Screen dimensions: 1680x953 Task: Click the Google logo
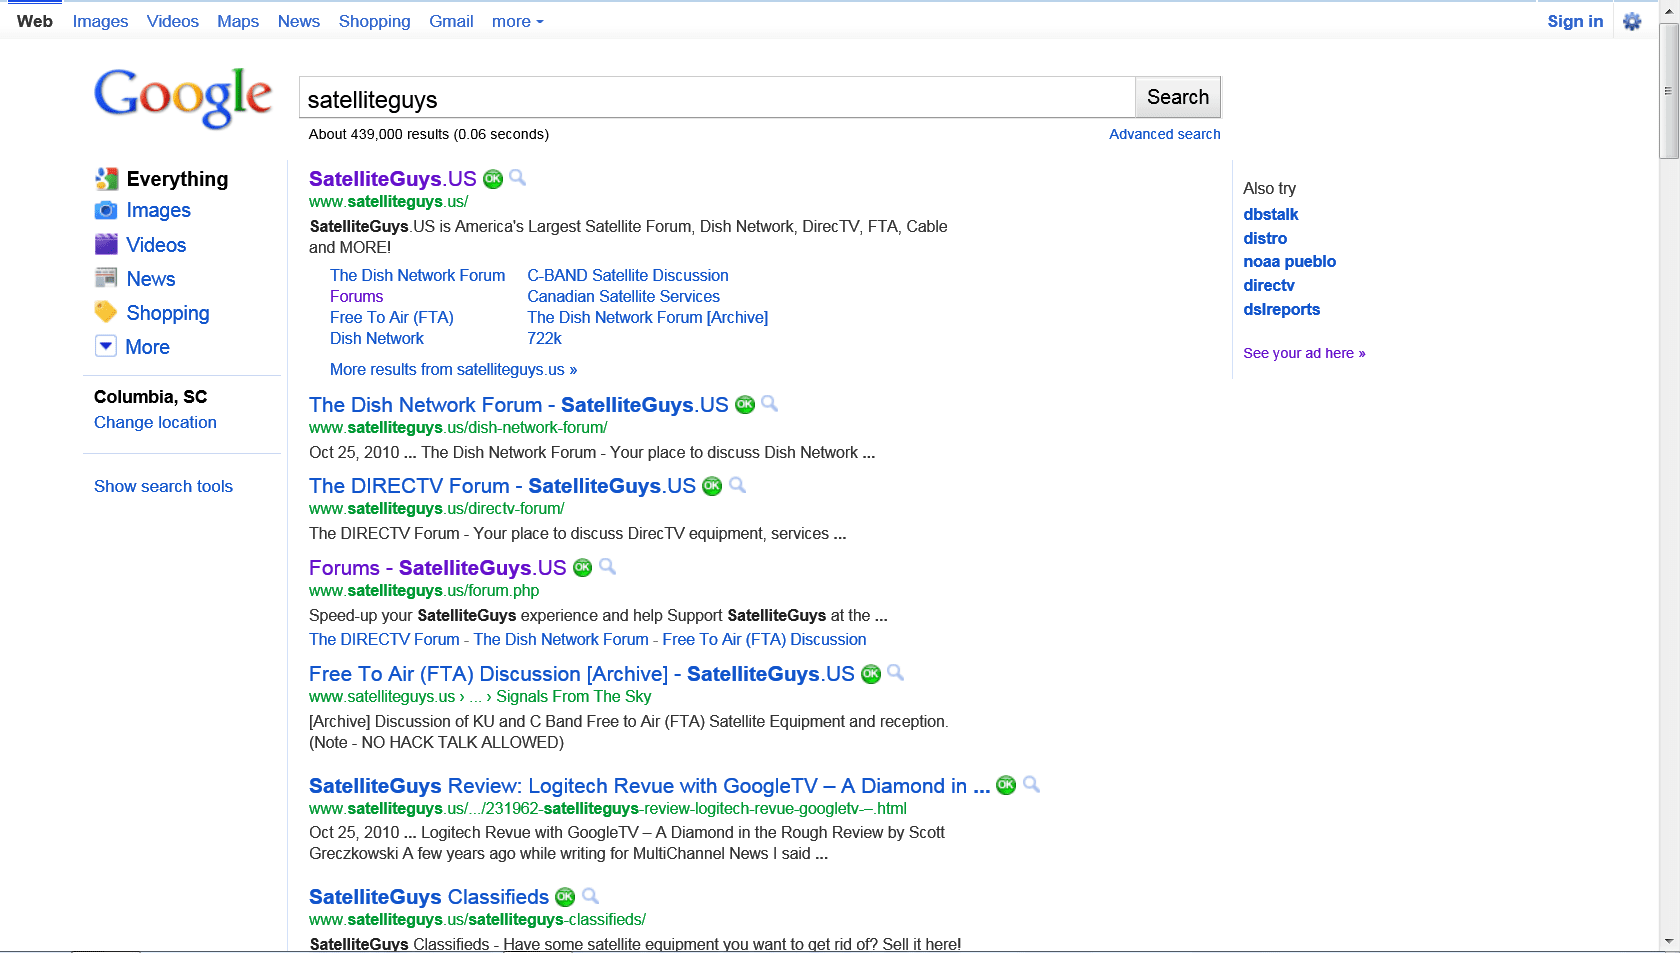click(183, 97)
